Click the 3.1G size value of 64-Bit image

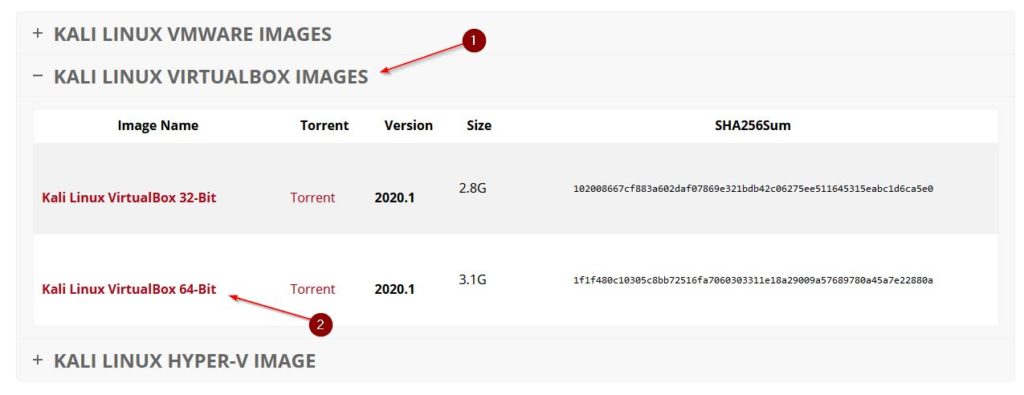(x=473, y=280)
